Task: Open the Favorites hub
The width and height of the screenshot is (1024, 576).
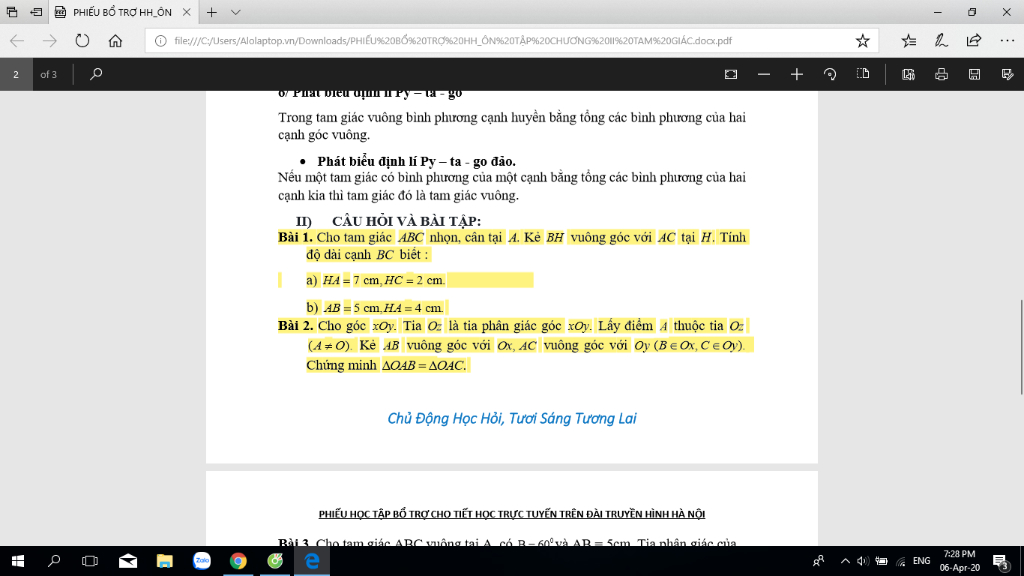Action: [x=908, y=40]
